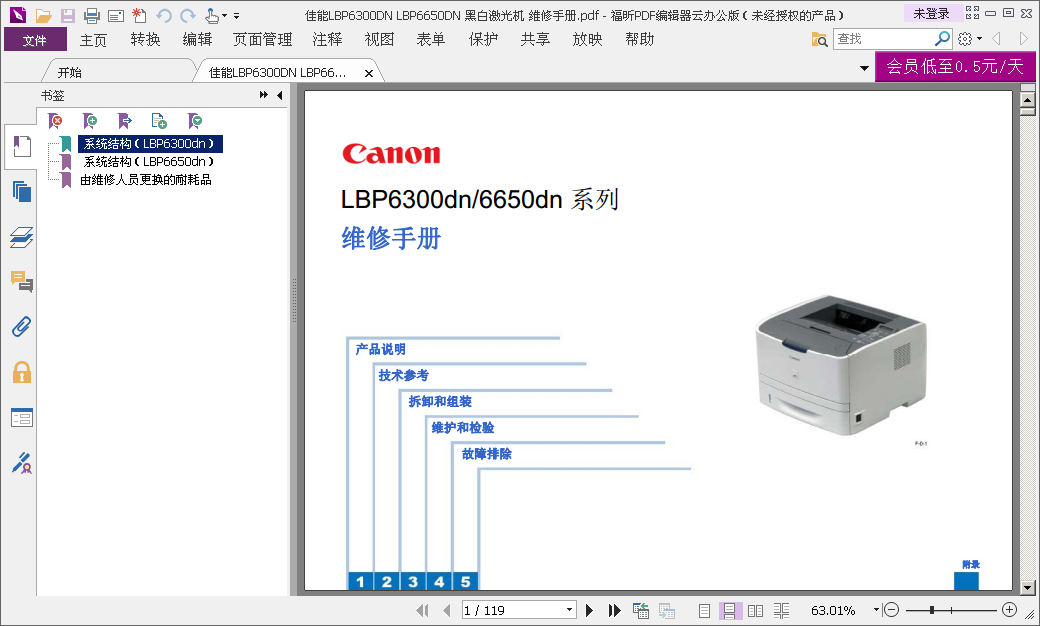Set the bookmark destination with the arrow icon
This screenshot has height=626, width=1040.
point(125,121)
